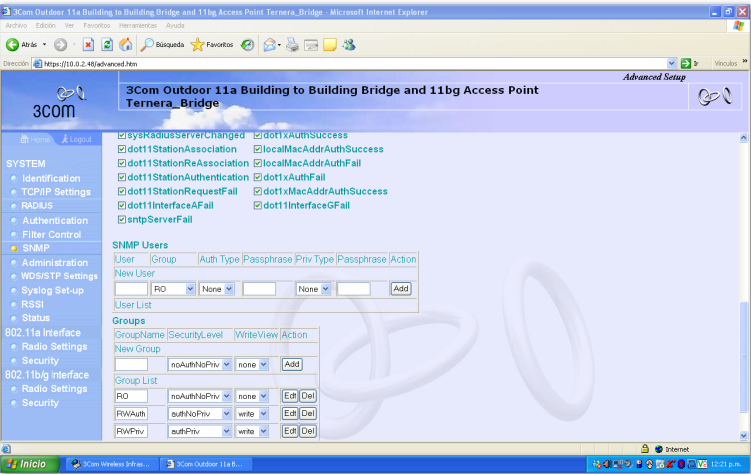Click the New Group name input field
The width and height of the screenshot is (751, 474).
[x=131, y=364]
